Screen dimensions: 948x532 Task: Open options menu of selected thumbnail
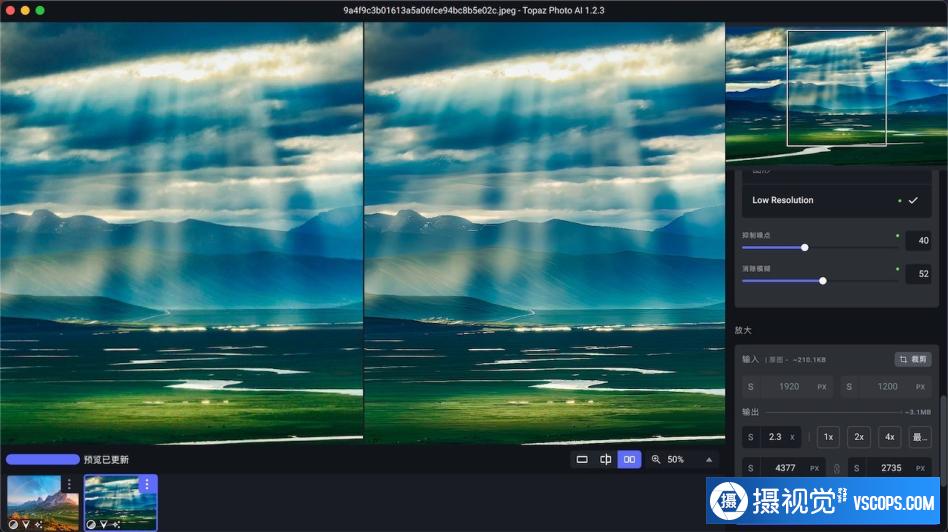click(147, 484)
